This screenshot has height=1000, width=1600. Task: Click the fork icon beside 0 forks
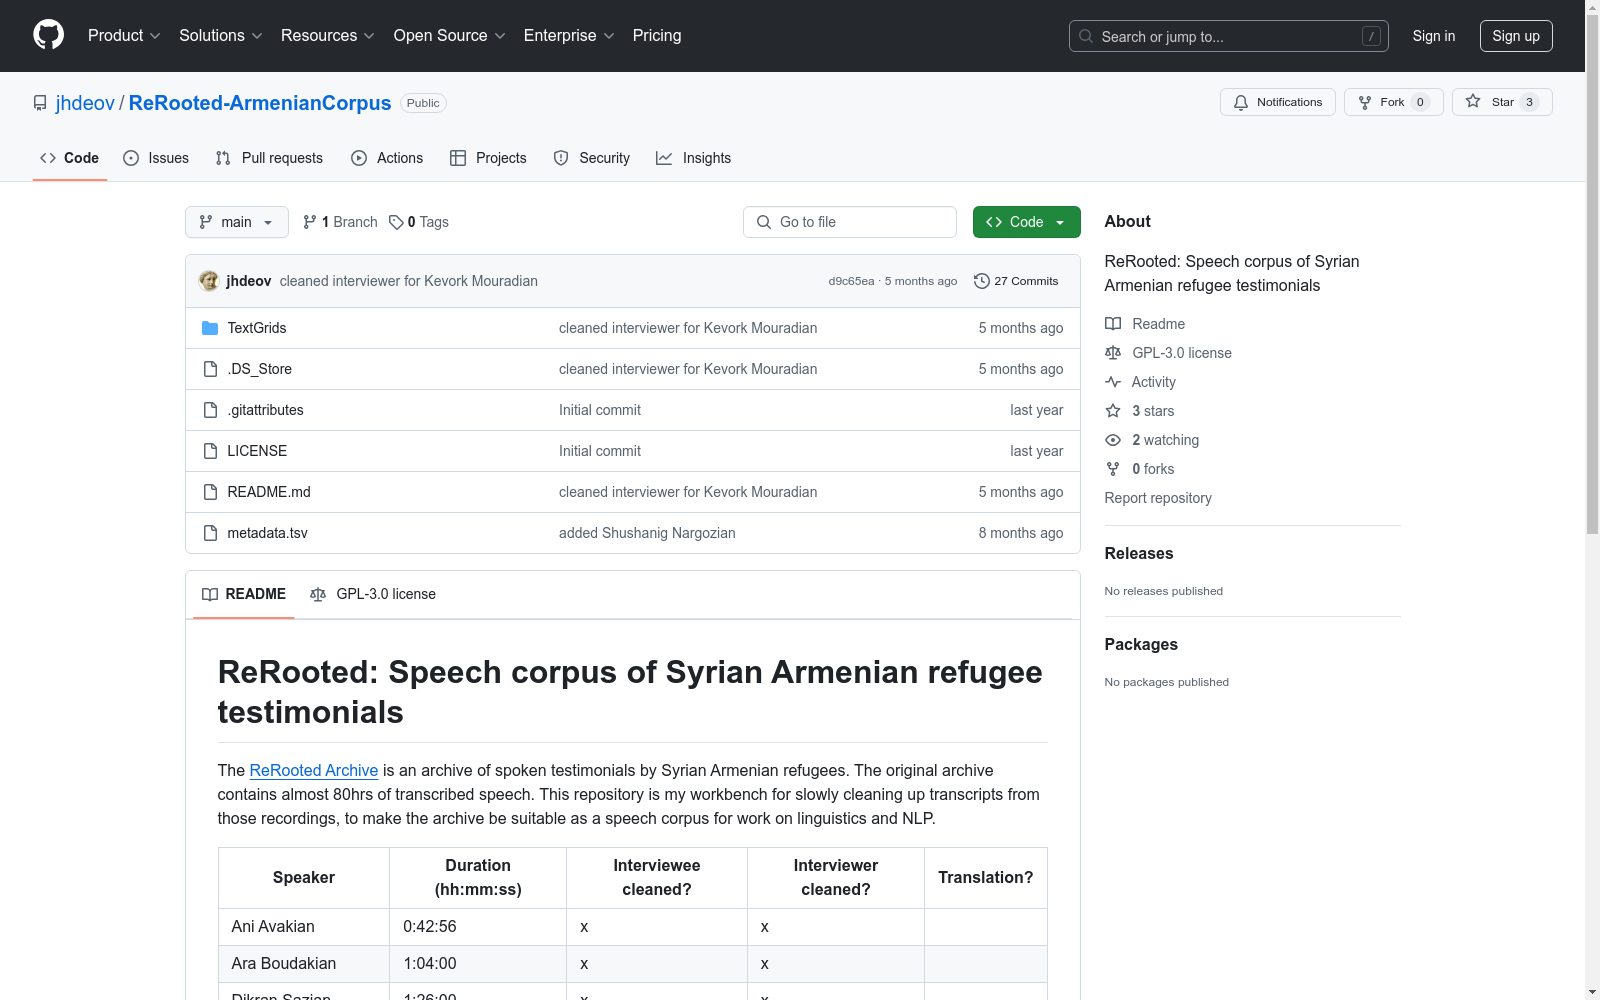[x=1113, y=469]
